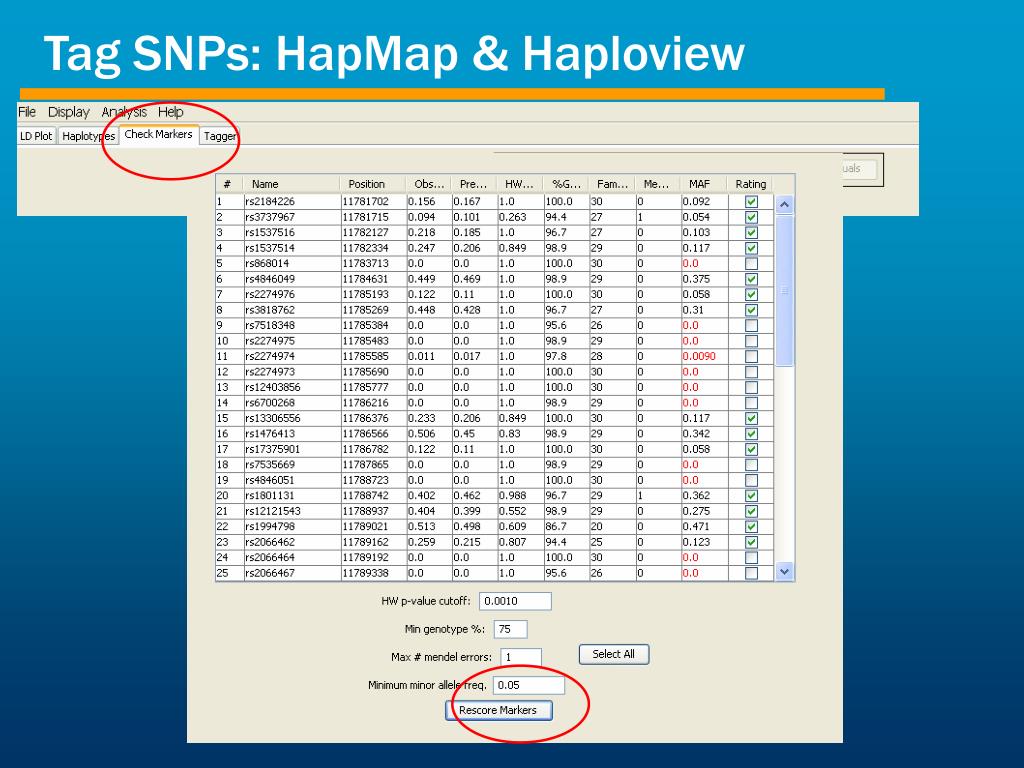Click the red MAF value 0.0090
Image resolution: width=1024 pixels, height=768 pixels.
(x=699, y=357)
